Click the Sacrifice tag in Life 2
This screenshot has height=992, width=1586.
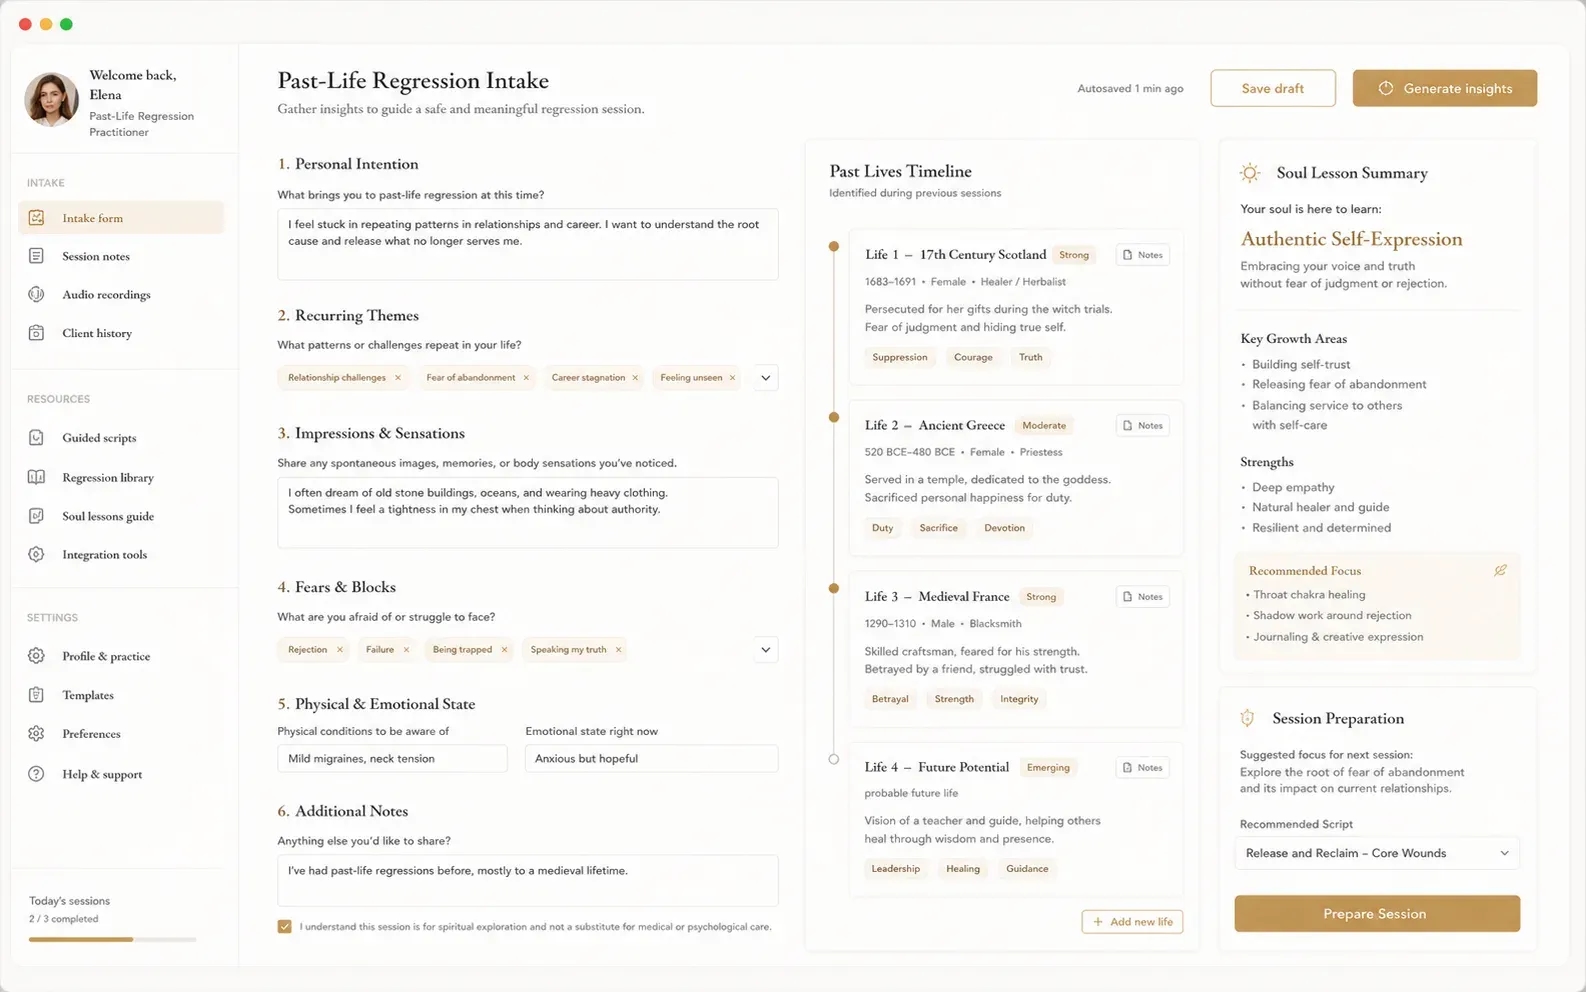point(939,528)
